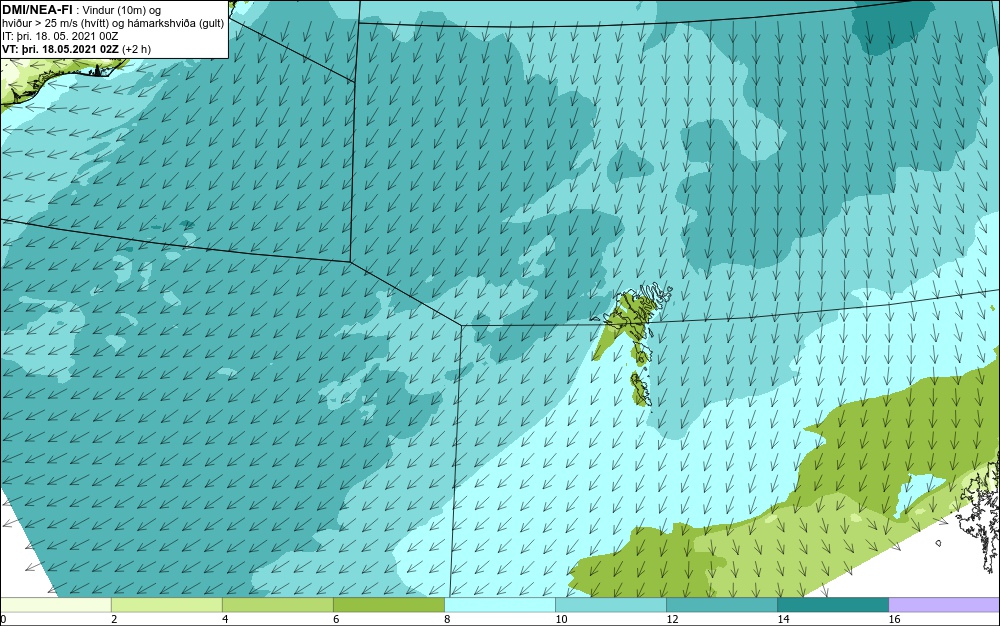Viewport: 1000px width, 626px height.
Task: Click the legend label '16'
Action: pyautogui.click(x=894, y=619)
